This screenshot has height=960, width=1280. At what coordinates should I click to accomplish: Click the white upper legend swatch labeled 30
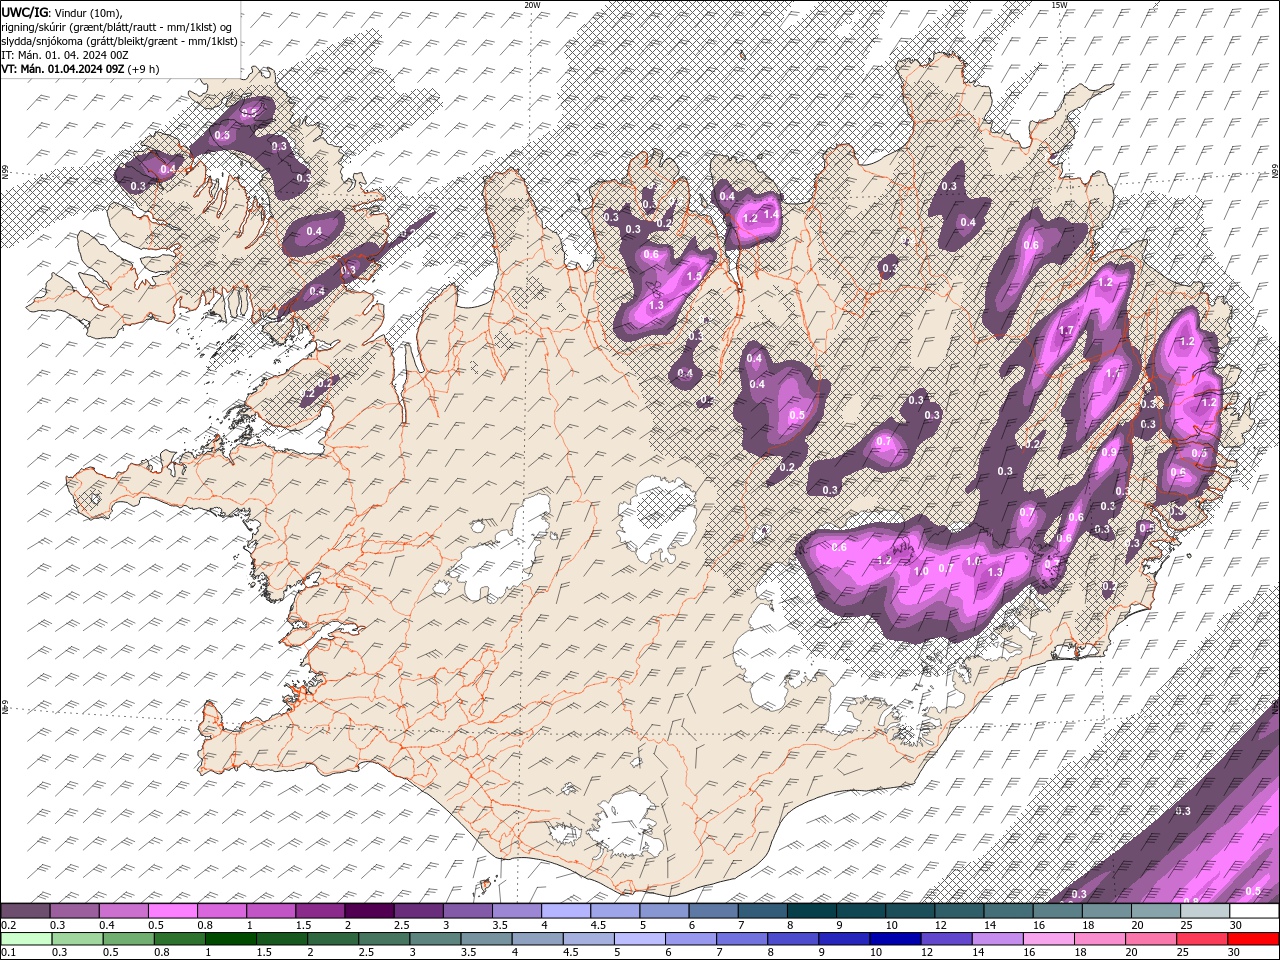point(1254,911)
